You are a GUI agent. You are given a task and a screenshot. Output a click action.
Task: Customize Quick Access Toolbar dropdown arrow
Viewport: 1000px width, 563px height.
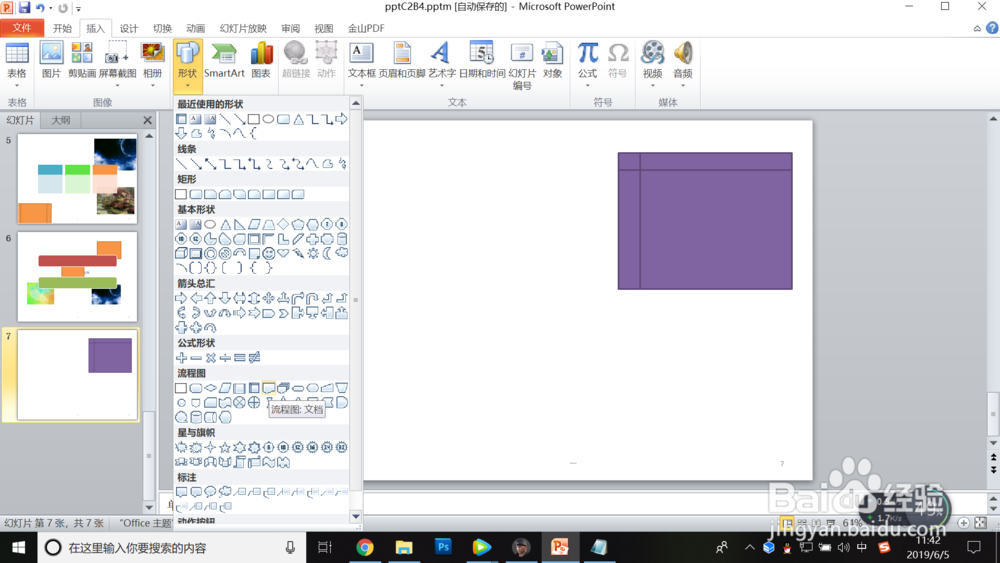click(x=78, y=8)
